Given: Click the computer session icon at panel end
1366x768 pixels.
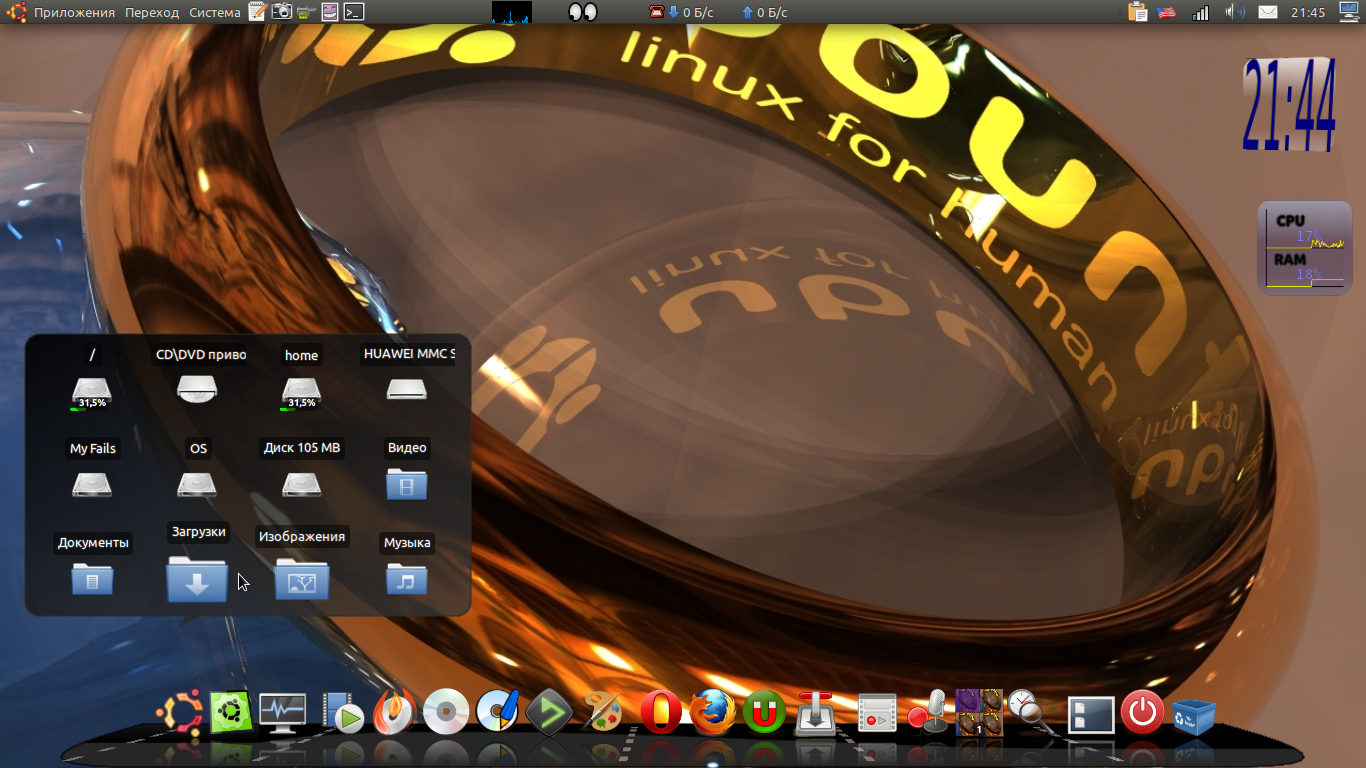Looking at the screenshot, I should coord(1349,12).
